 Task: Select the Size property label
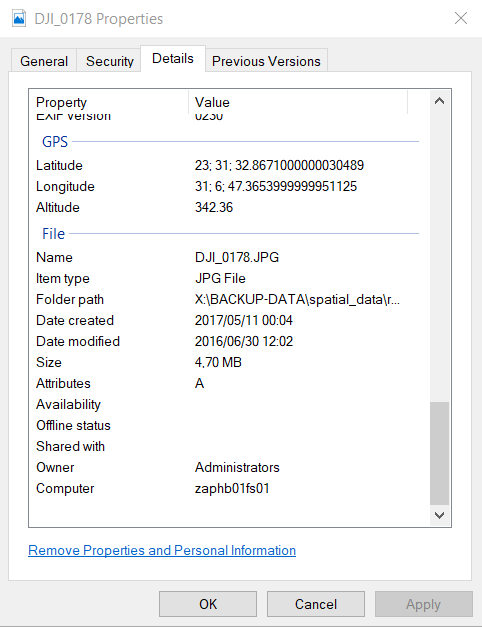pyautogui.click(x=48, y=362)
